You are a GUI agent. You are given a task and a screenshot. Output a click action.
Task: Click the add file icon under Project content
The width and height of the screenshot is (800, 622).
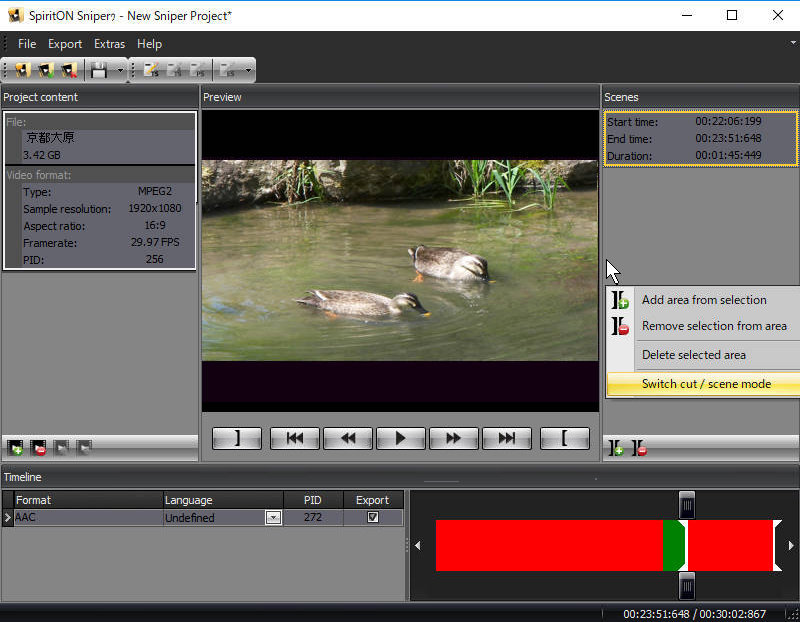point(16,448)
